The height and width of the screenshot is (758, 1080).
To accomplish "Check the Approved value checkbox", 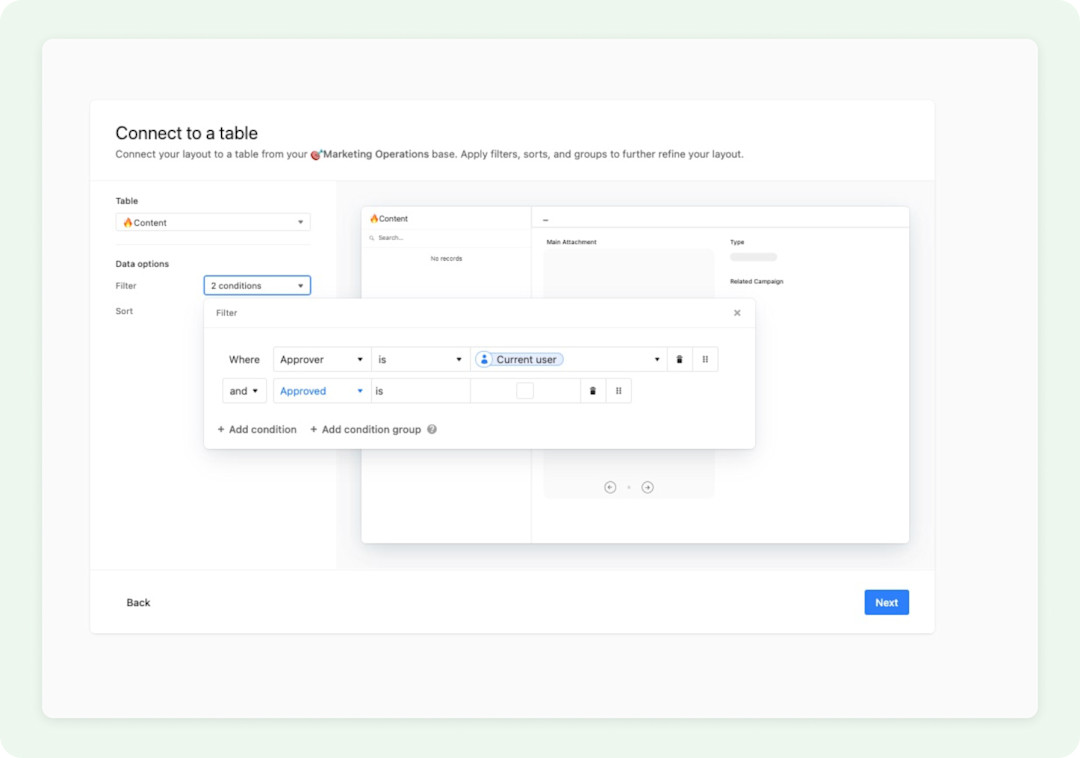I will 525,390.
